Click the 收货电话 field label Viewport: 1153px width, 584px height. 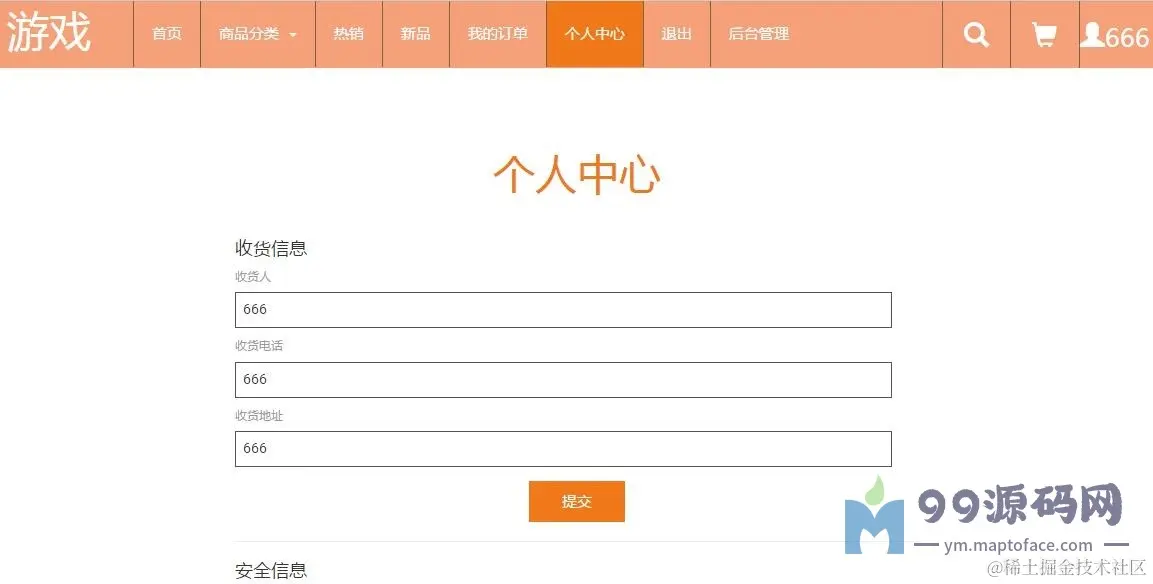coord(259,346)
